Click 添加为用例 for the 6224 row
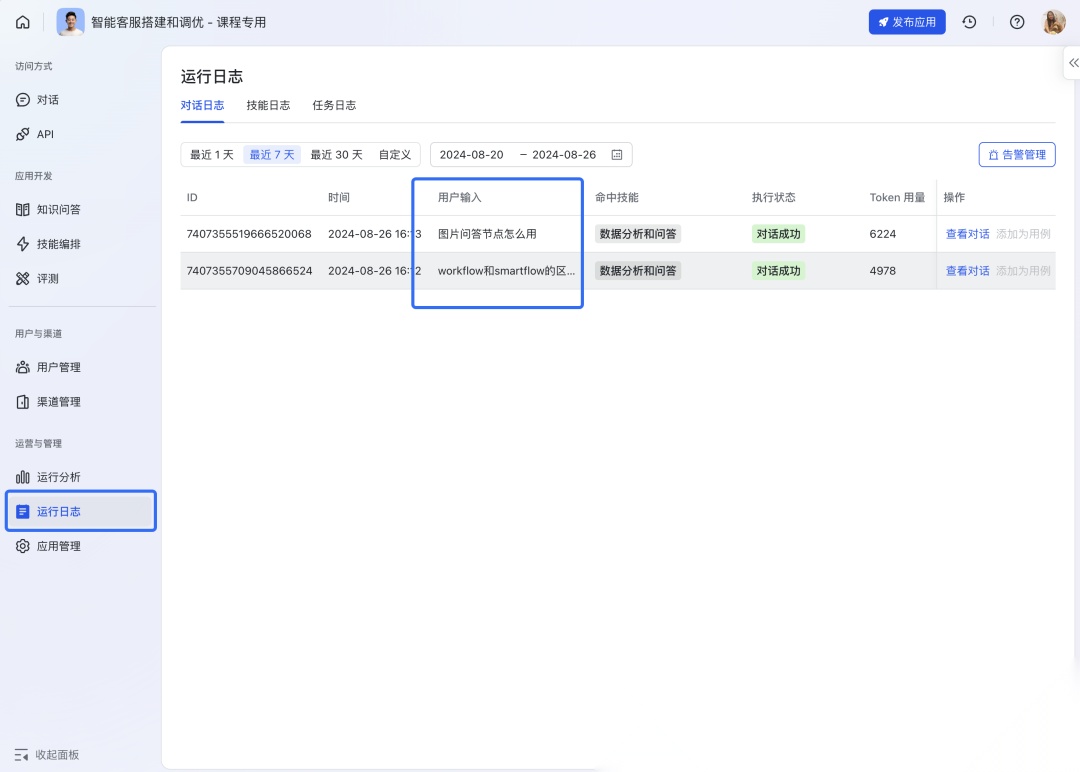Viewport: 1080px width, 772px height. [1023, 234]
